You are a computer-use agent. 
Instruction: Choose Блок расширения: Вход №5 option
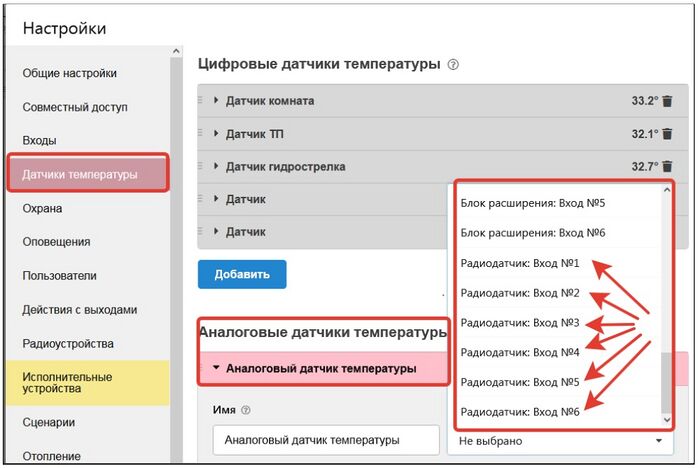(532, 203)
